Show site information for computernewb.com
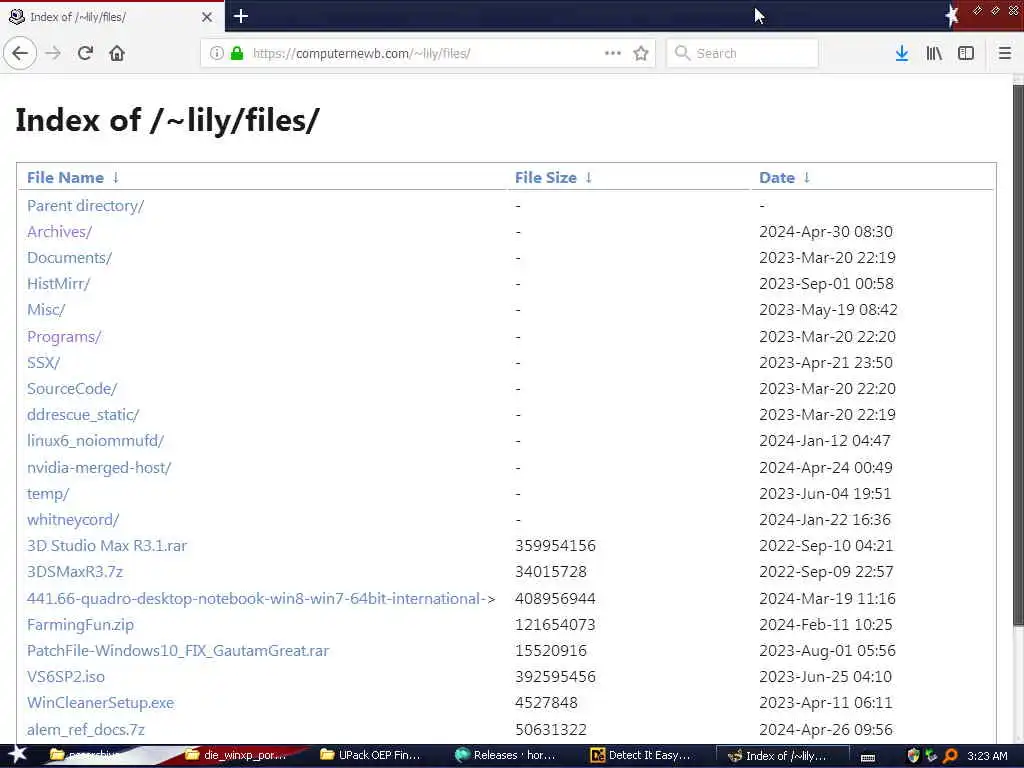This screenshot has height=768, width=1024. click(x=216, y=53)
